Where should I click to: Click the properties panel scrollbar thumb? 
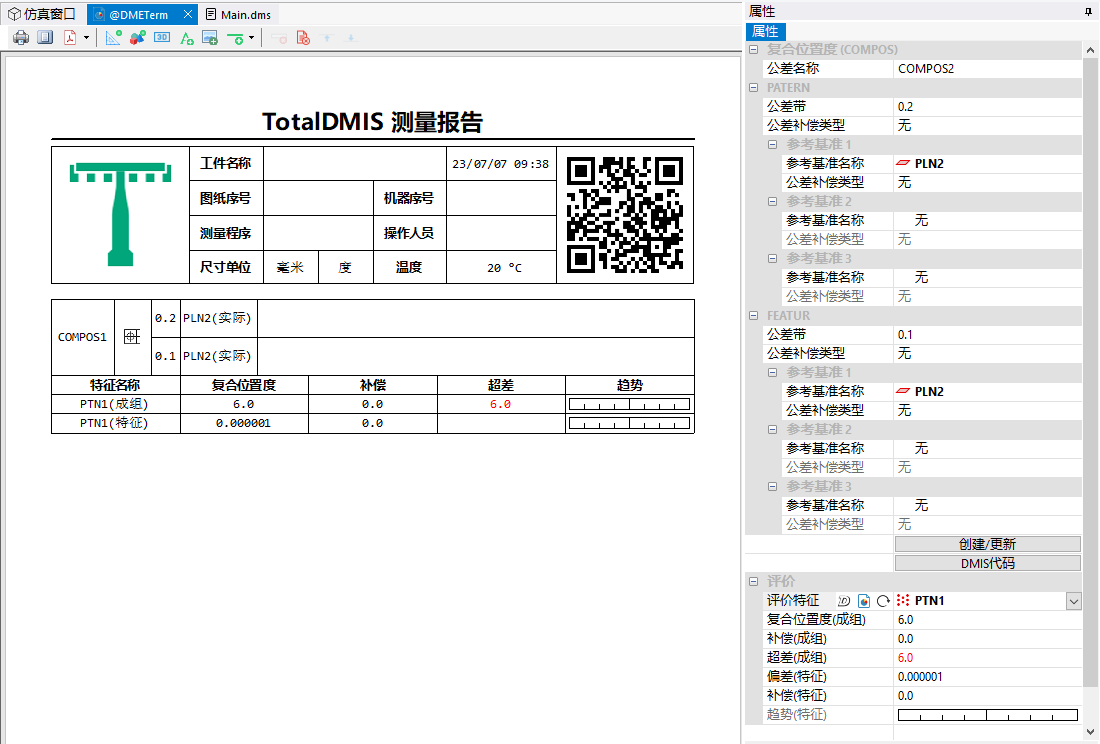1090,372
